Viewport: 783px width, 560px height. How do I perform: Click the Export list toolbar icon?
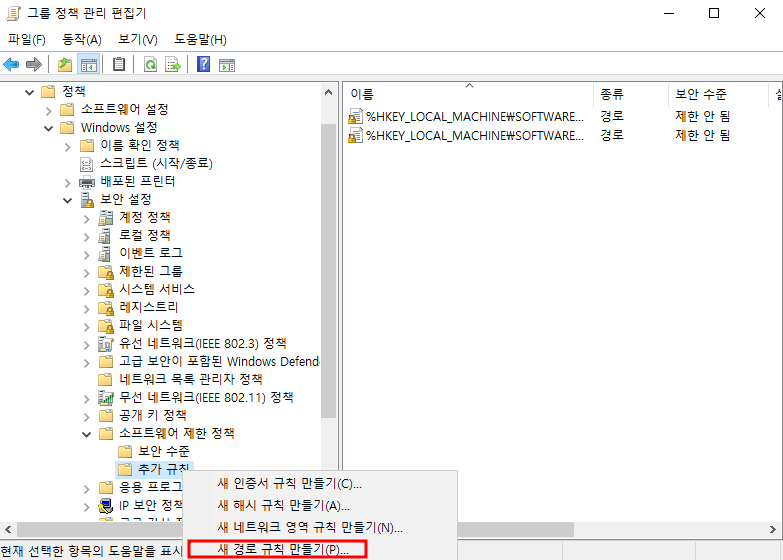click(173, 64)
